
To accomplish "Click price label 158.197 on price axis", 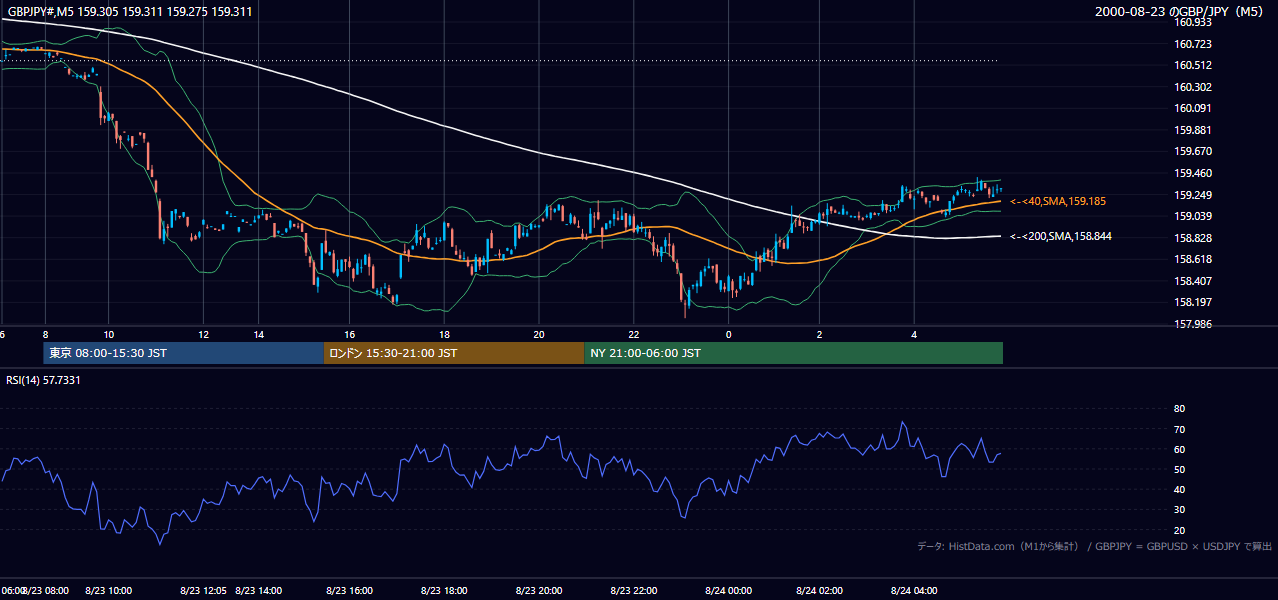I will click(1194, 302).
